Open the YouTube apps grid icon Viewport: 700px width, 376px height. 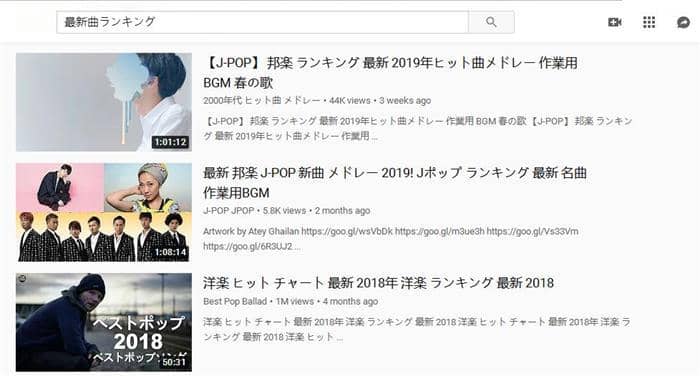[649, 22]
